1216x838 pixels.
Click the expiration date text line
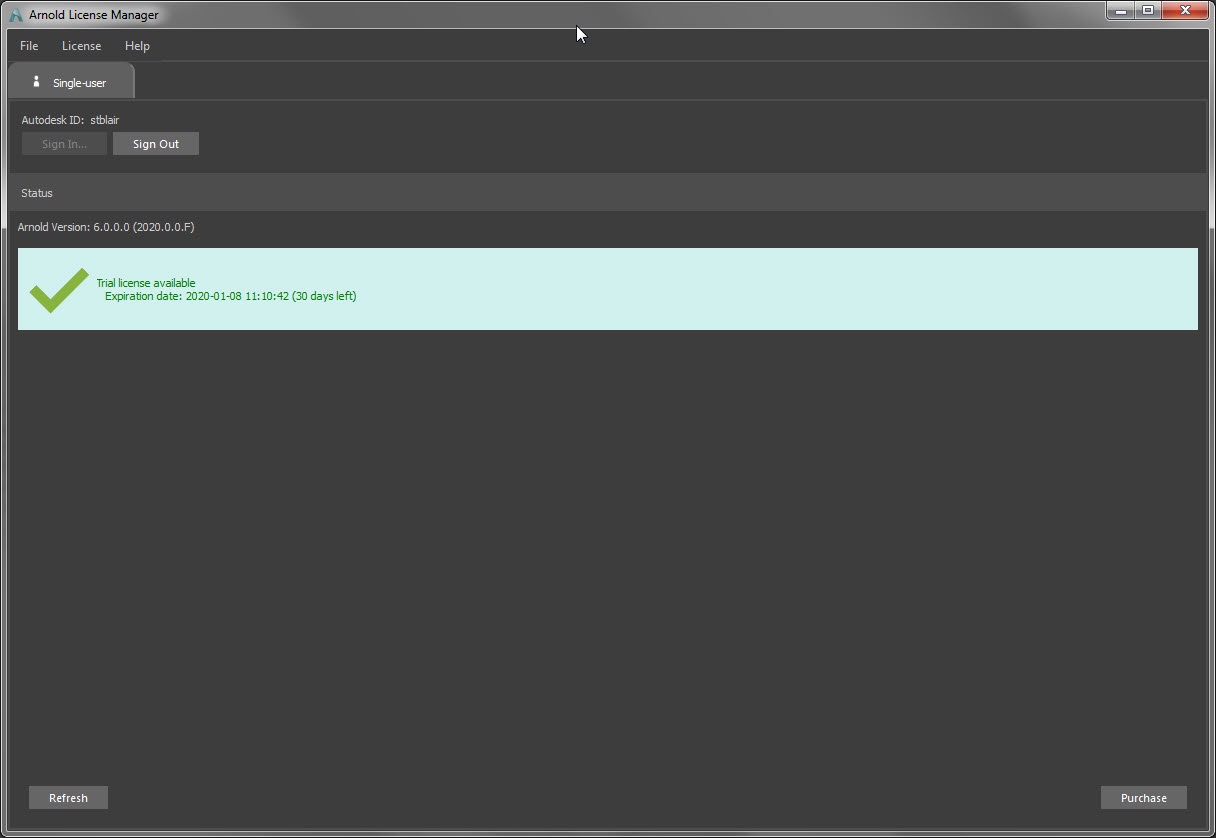point(231,296)
